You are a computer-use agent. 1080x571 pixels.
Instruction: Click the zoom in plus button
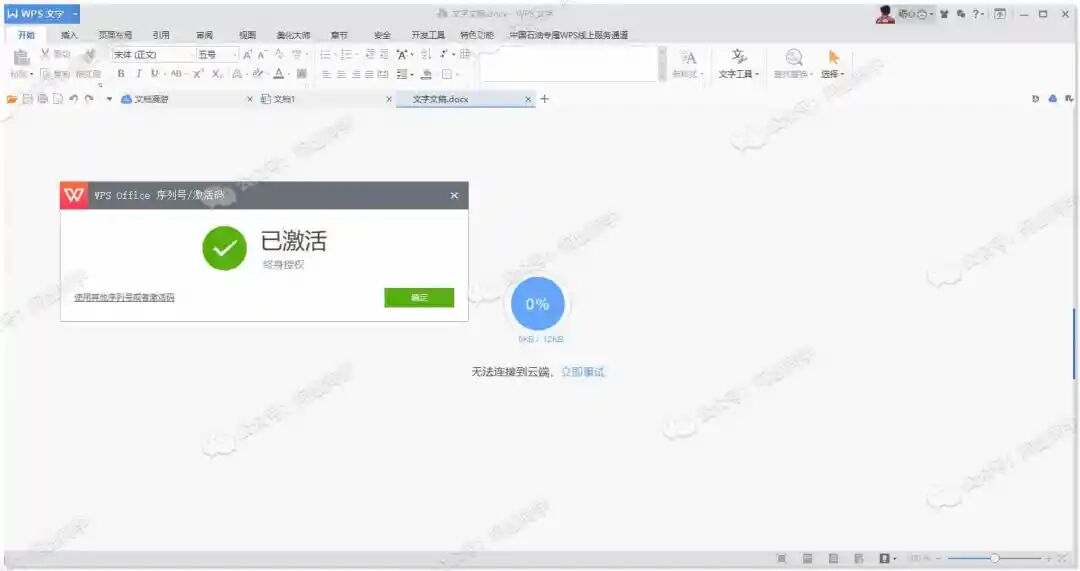1048,559
